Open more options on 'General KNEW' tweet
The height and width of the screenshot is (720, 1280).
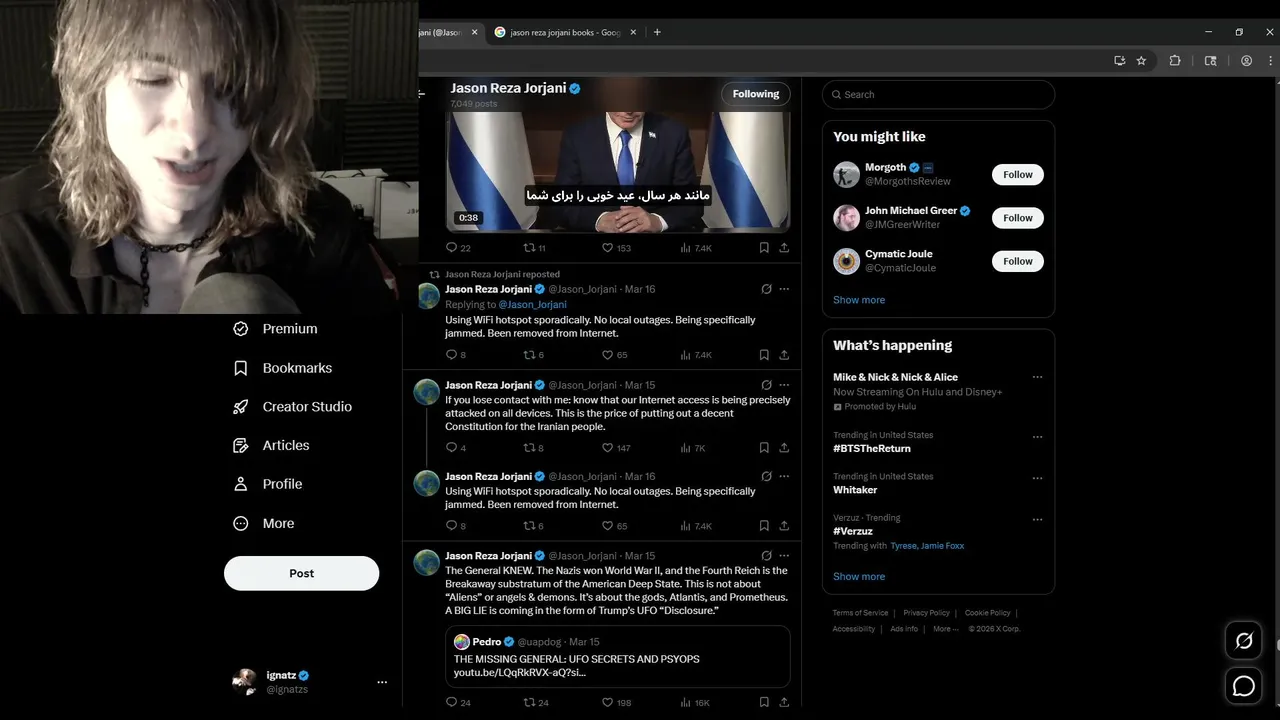784,556
